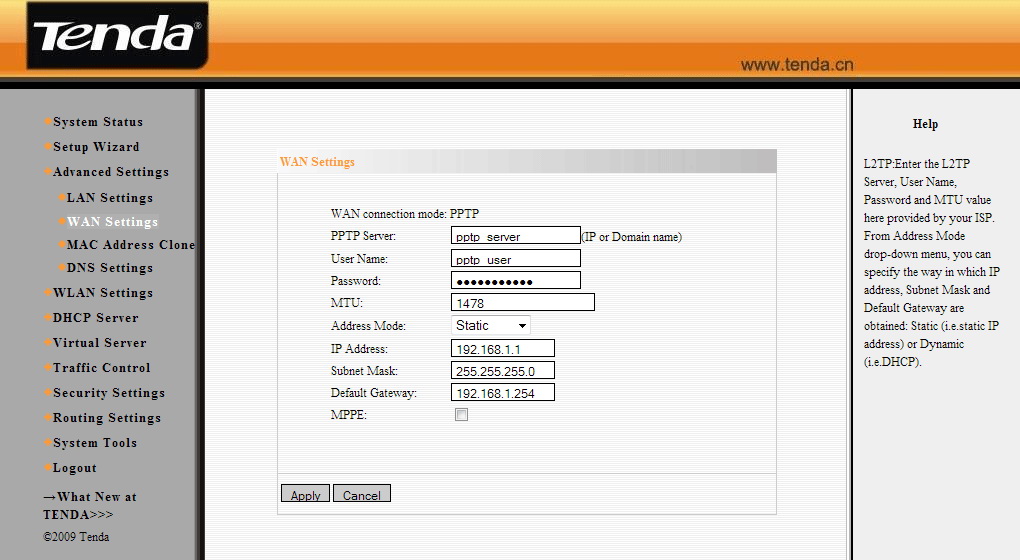
Task: Enable the MPPE checkbox
Action: click(x=461, y=415)
